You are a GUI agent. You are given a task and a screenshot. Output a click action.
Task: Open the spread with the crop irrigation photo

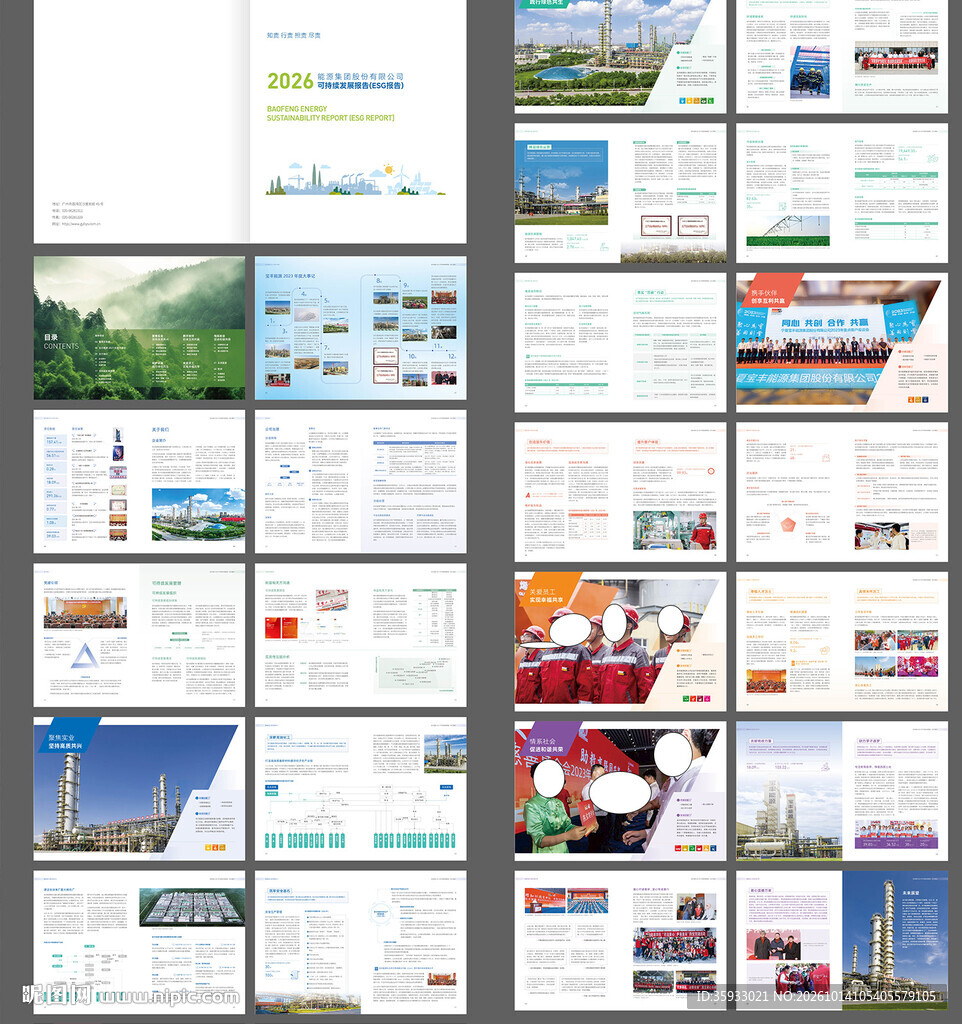click(842, 193)
